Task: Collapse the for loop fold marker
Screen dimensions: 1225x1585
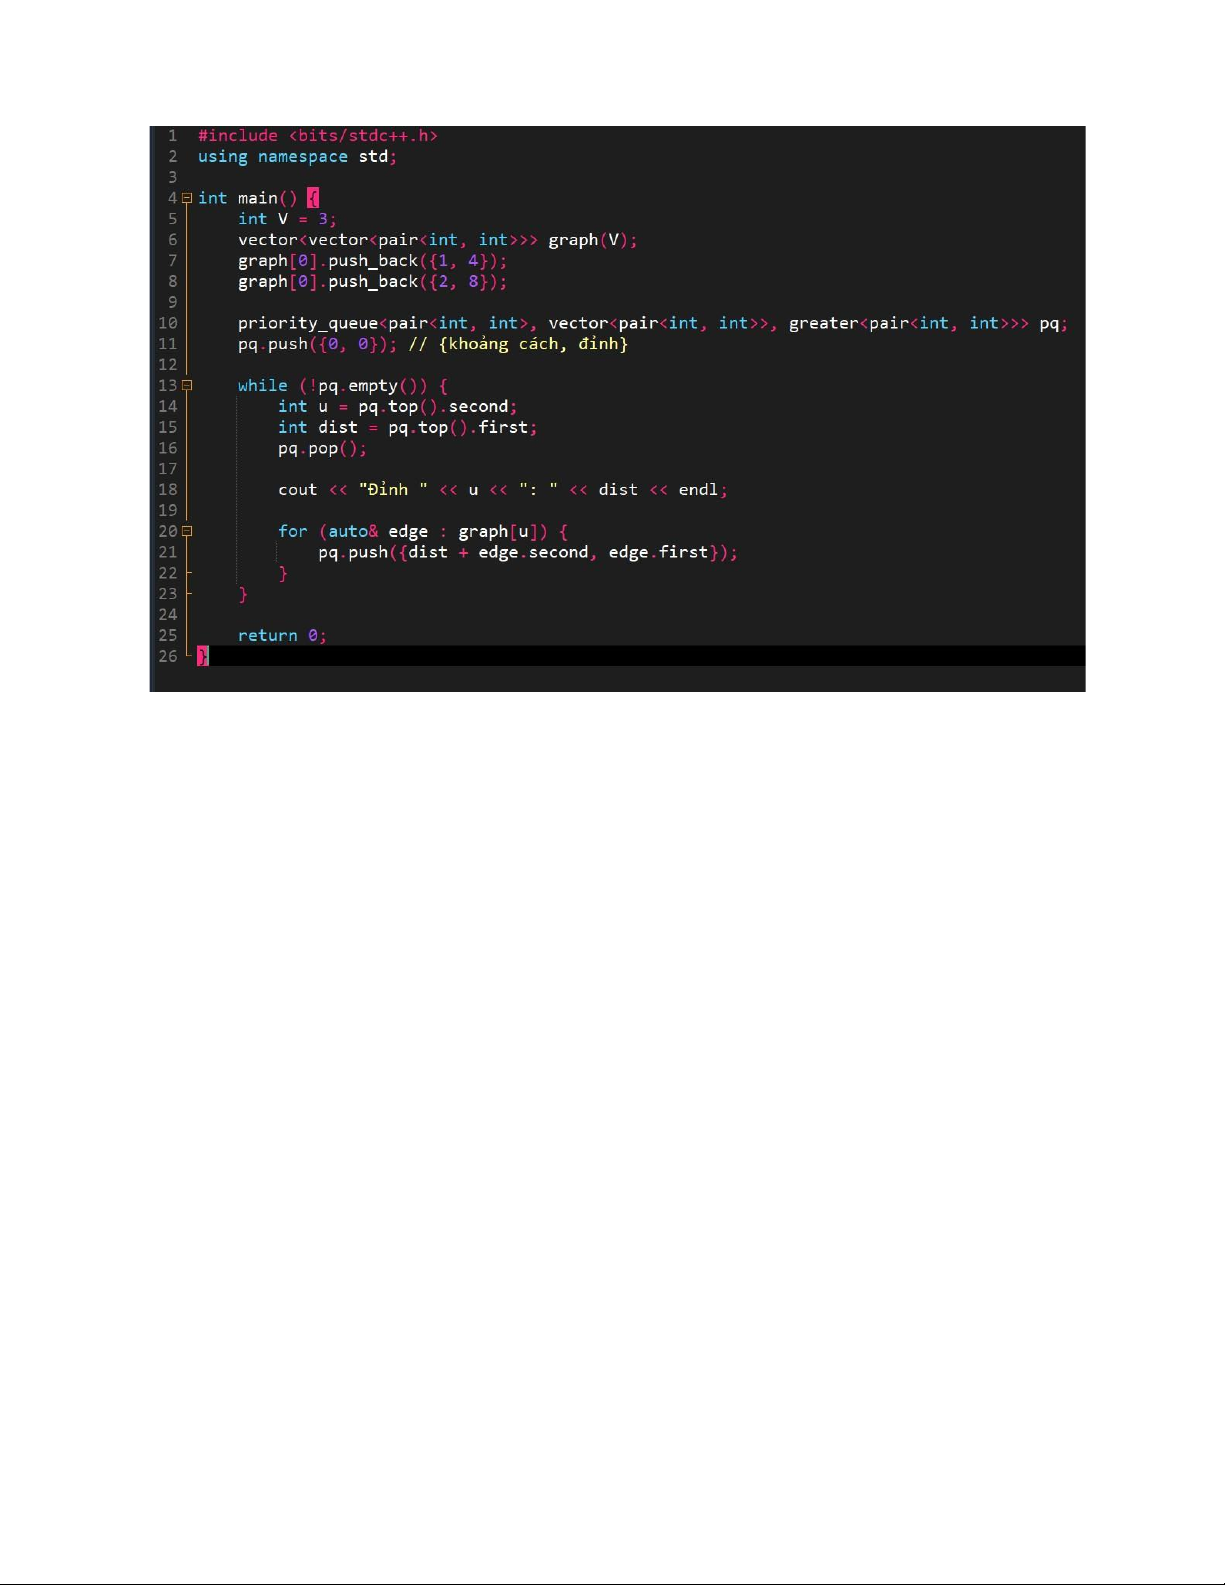Action: pyautogui.click(x=187, y=531)
